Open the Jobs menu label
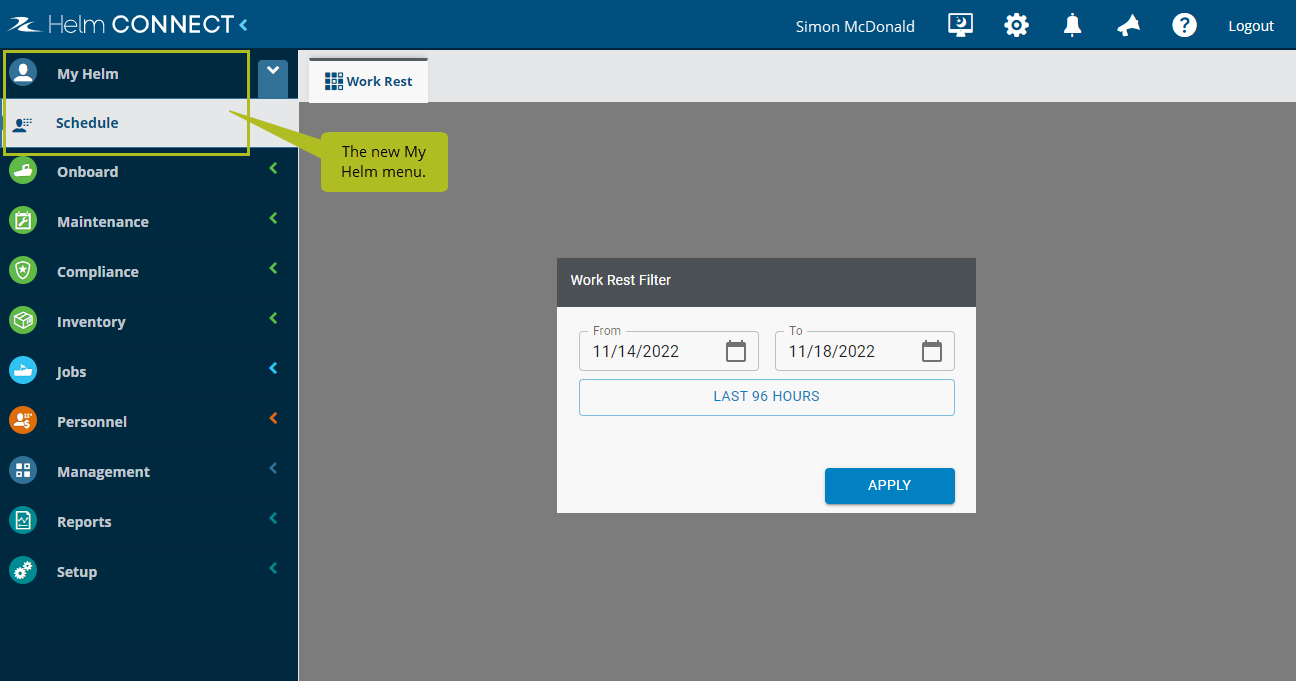This screenshot has height=681, width=1296. pyautogui.click(x=72, y=372)
